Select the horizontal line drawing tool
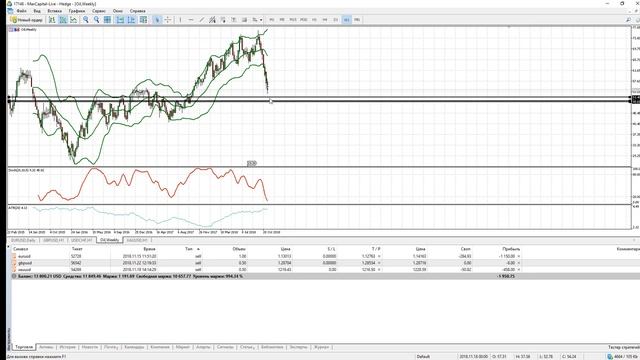This screenshot has height=360, width=640. point(191,20)
